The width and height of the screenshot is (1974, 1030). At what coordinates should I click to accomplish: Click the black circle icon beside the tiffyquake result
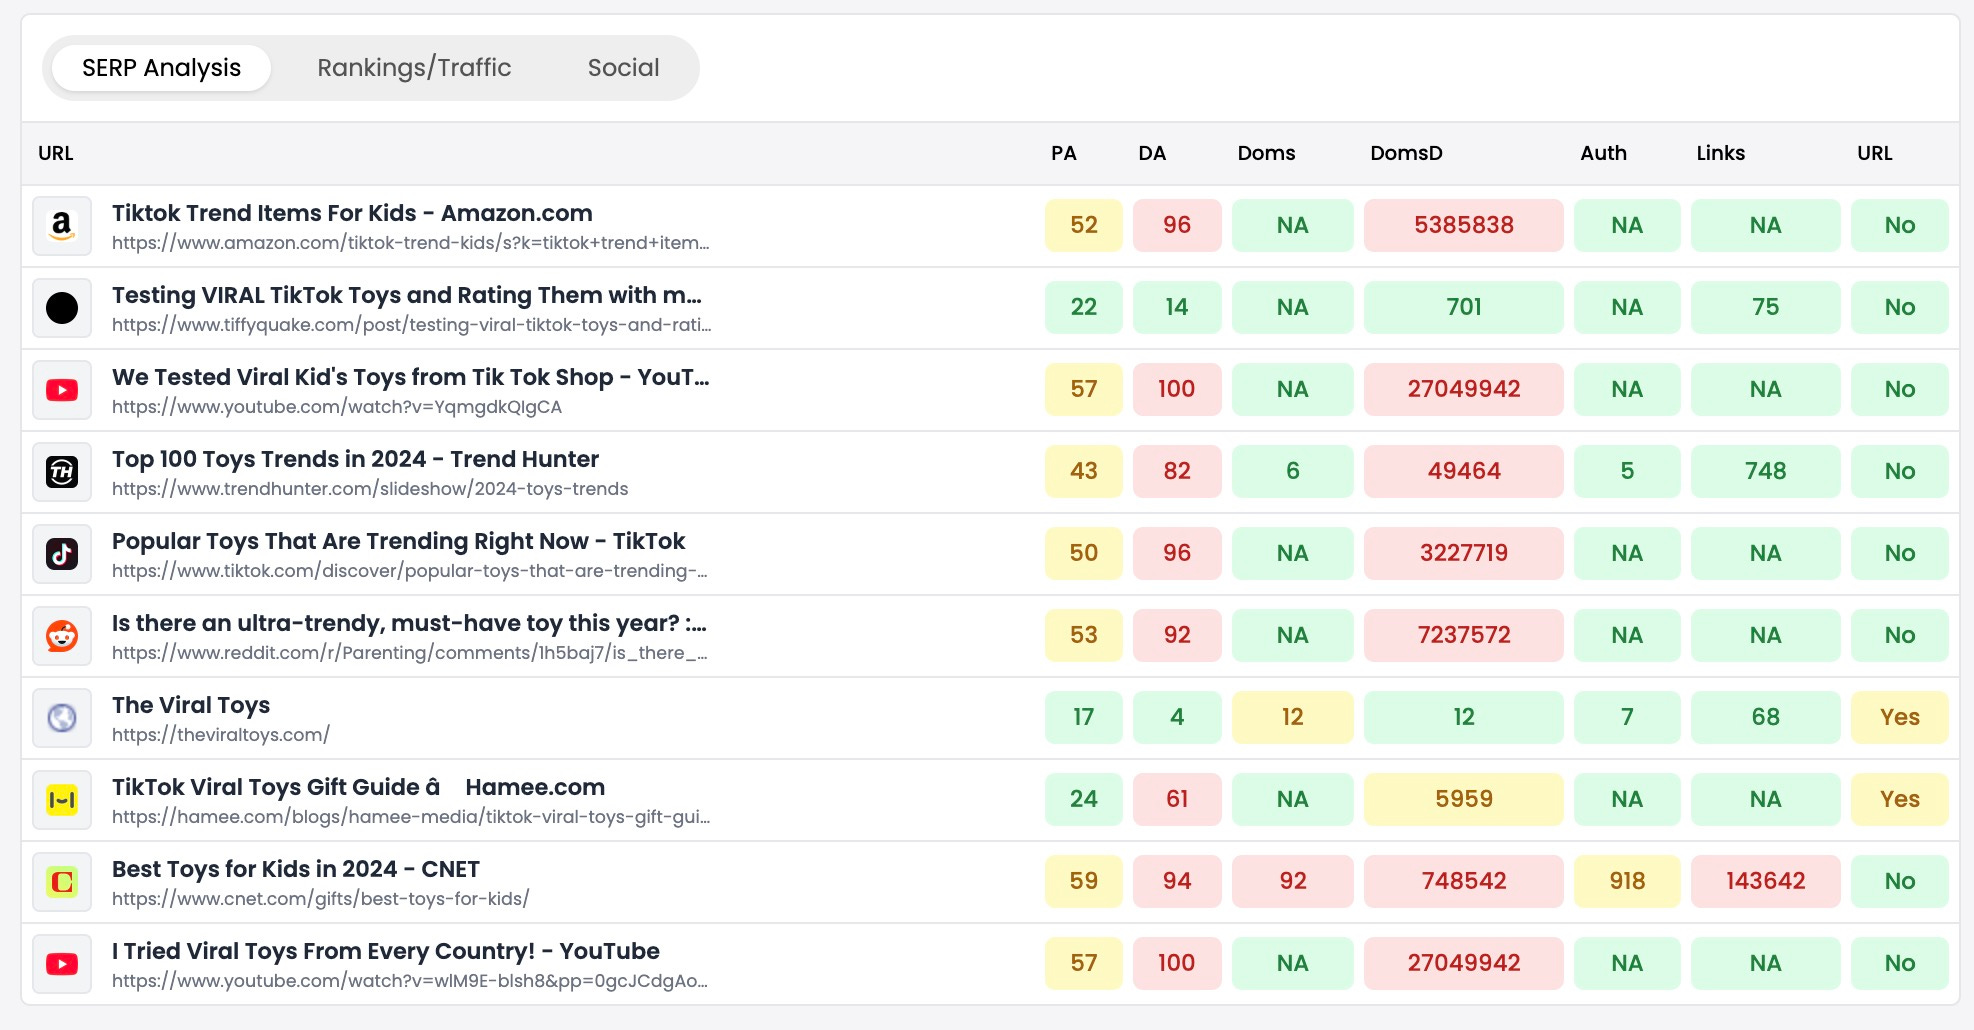coord(62,308)
